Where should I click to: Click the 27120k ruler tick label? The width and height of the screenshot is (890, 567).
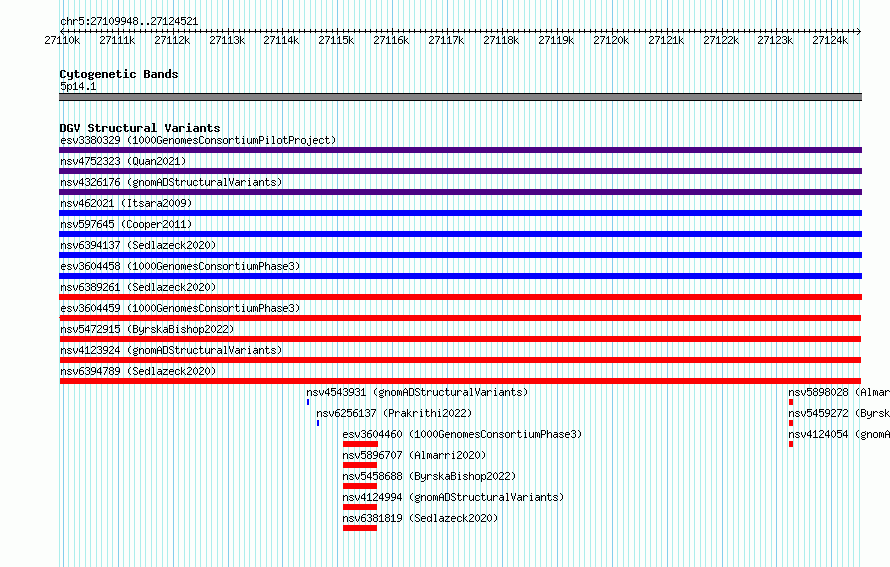(611, 40)
